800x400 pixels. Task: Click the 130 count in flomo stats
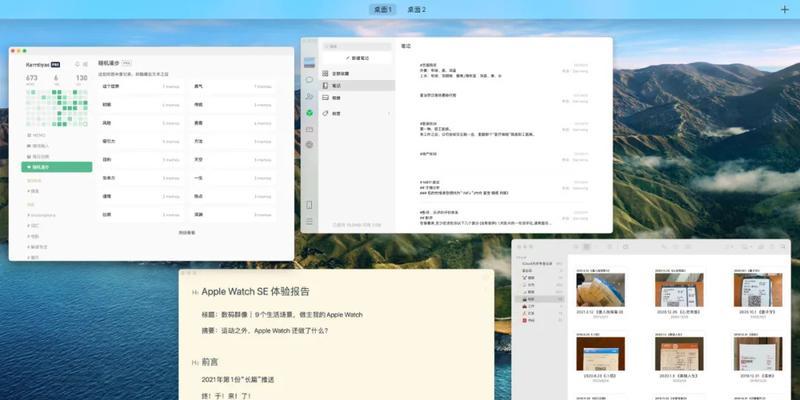point(82,78)
